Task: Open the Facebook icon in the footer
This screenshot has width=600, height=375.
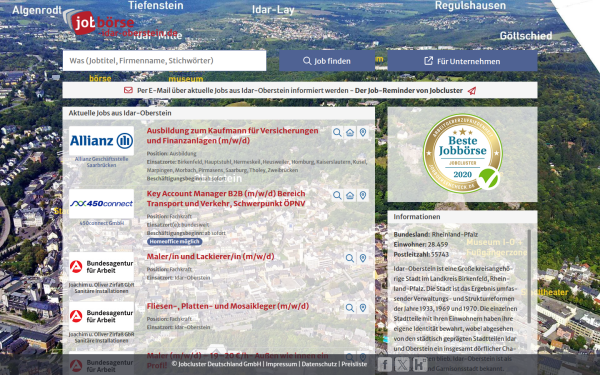Action: (385, 364)
